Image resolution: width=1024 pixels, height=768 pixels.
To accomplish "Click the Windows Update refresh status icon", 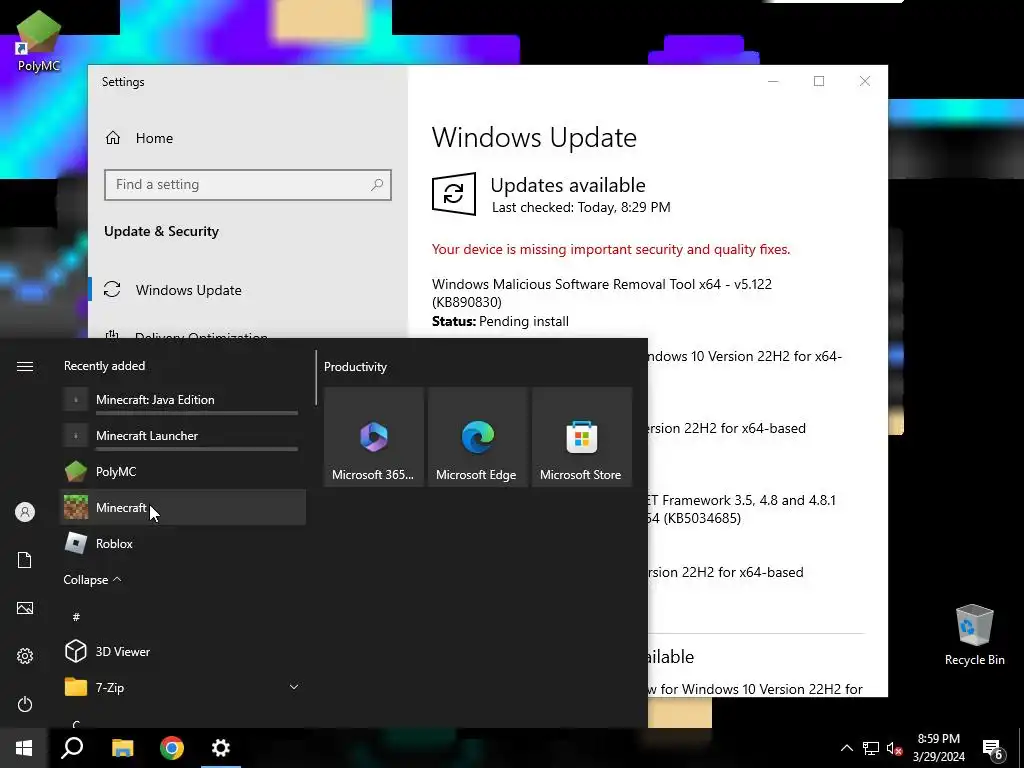I will (454, 193).
